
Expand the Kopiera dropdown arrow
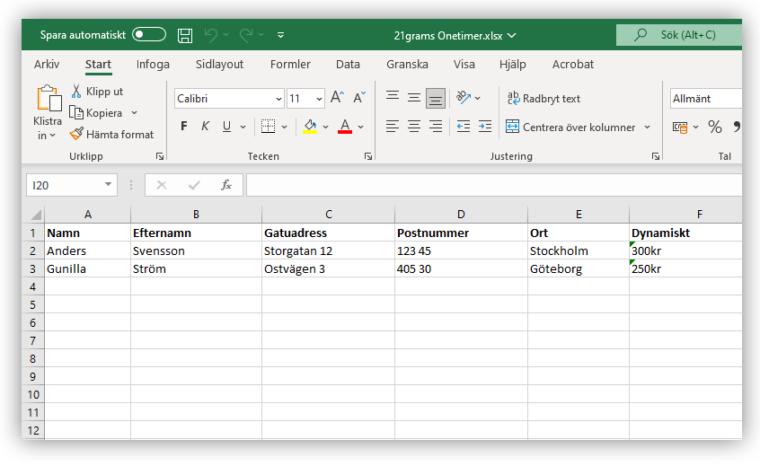[x=134, y=113]
